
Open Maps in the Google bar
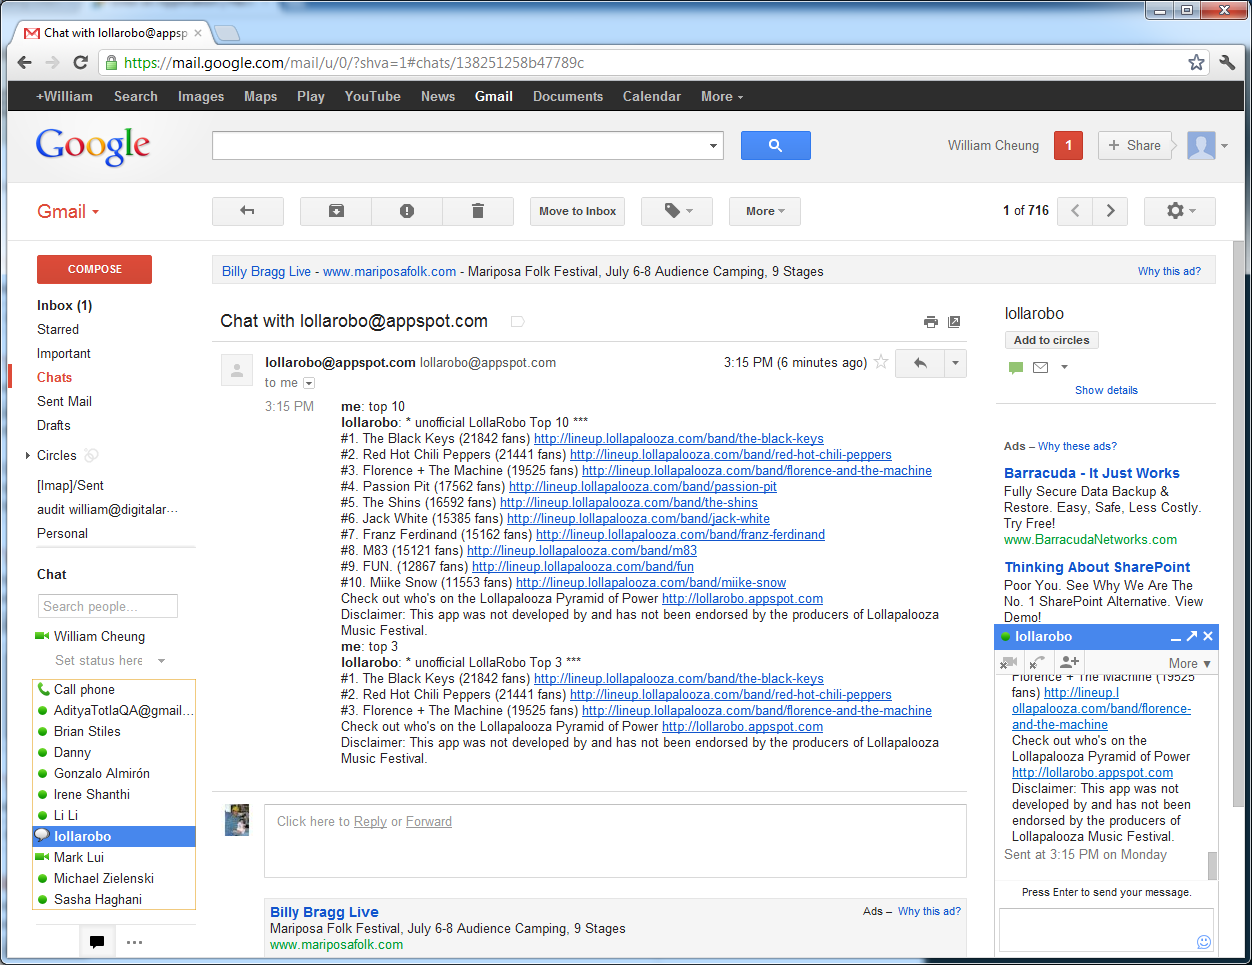(x=260, y=96)
